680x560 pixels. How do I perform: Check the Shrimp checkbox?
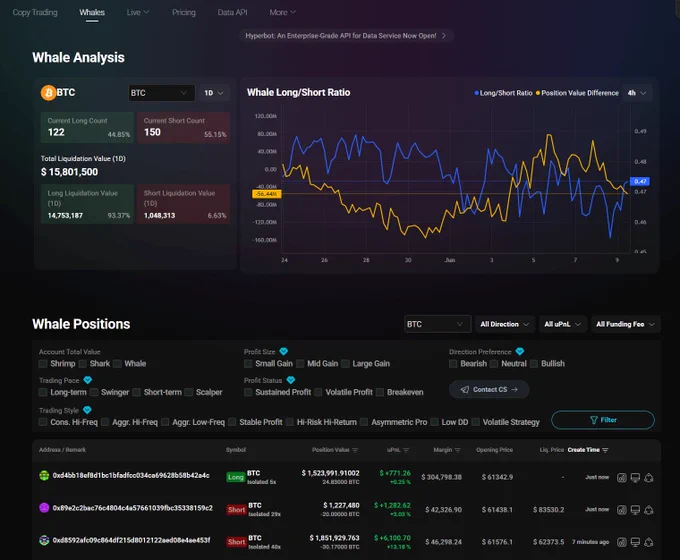(43, 364)
